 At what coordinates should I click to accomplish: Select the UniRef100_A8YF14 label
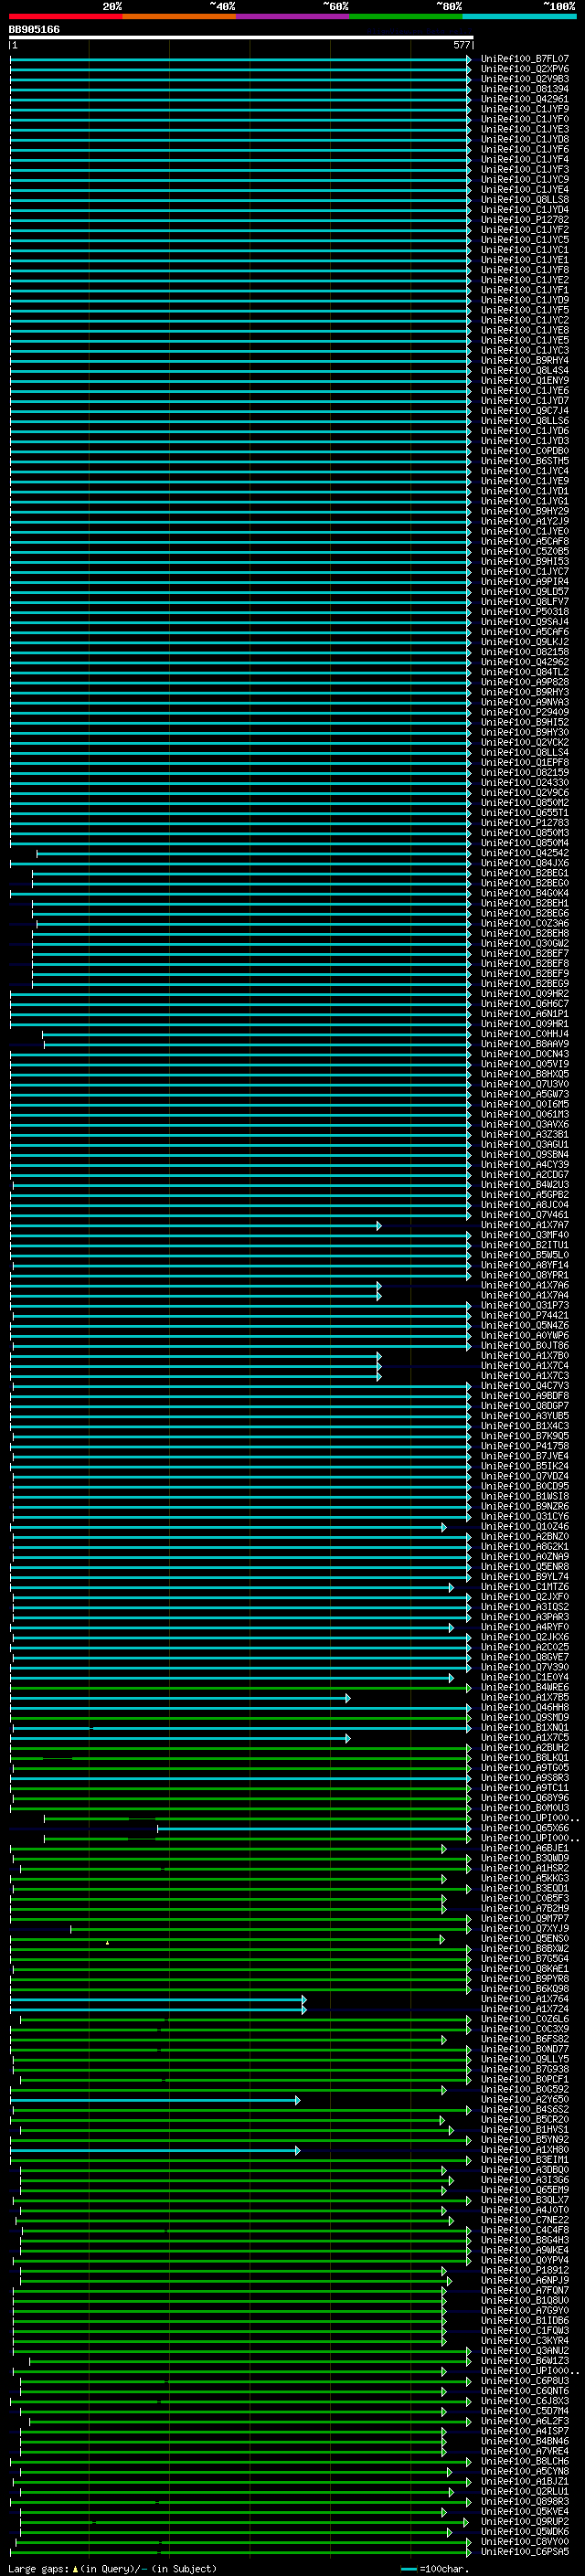tap(525, 1265)
